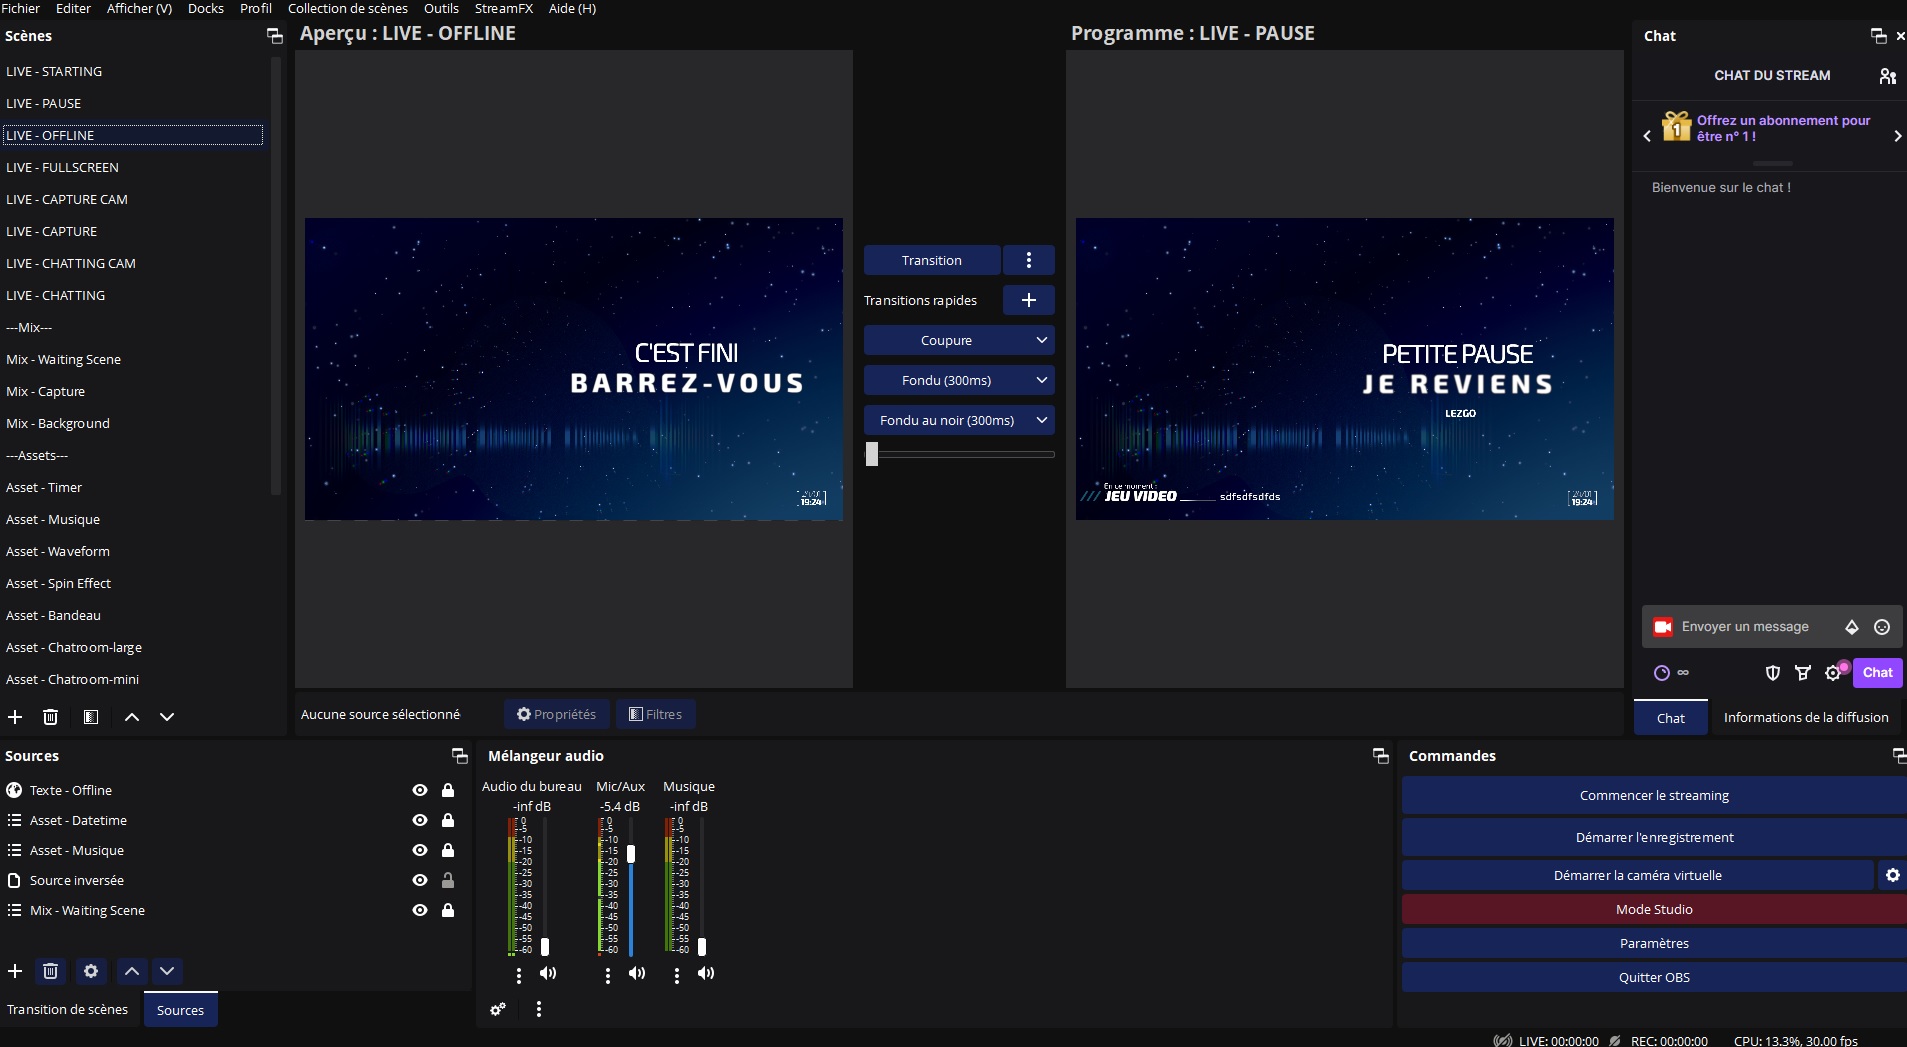Image resolution: width=1907 pixels, height=1047 pixels.
Task: Open the Outils menu
Action: (x=441, y=8)
